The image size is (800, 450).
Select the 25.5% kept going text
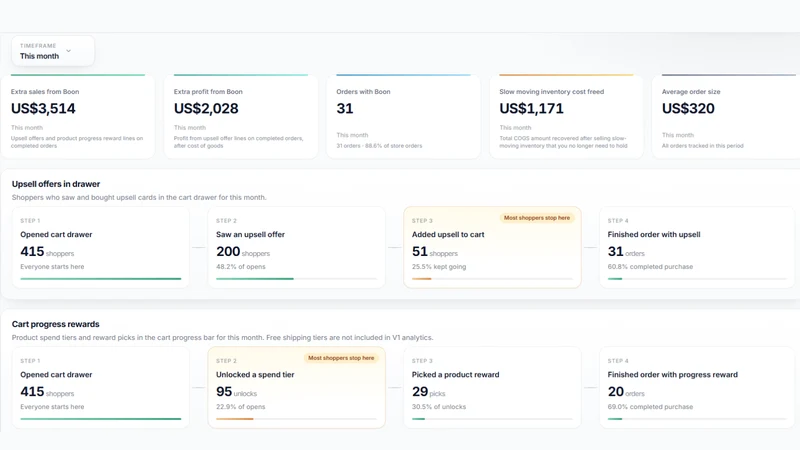[439, 267]
